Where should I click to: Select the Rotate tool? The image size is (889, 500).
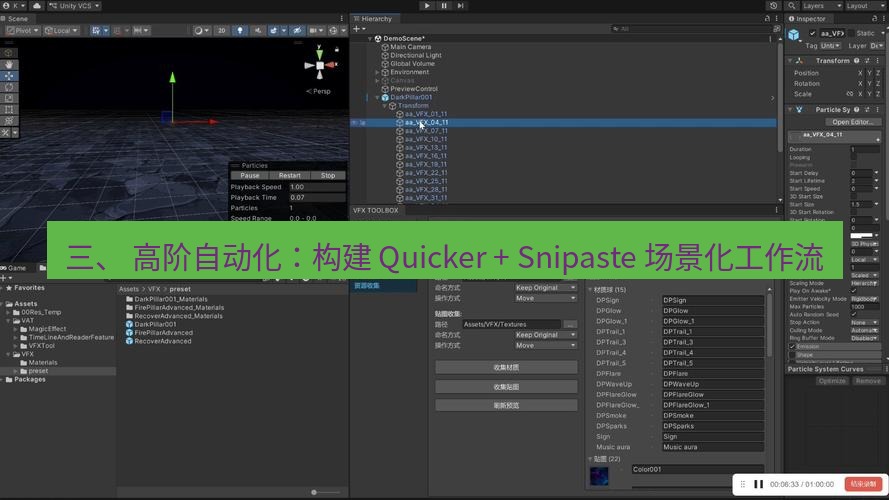point(9,87)
